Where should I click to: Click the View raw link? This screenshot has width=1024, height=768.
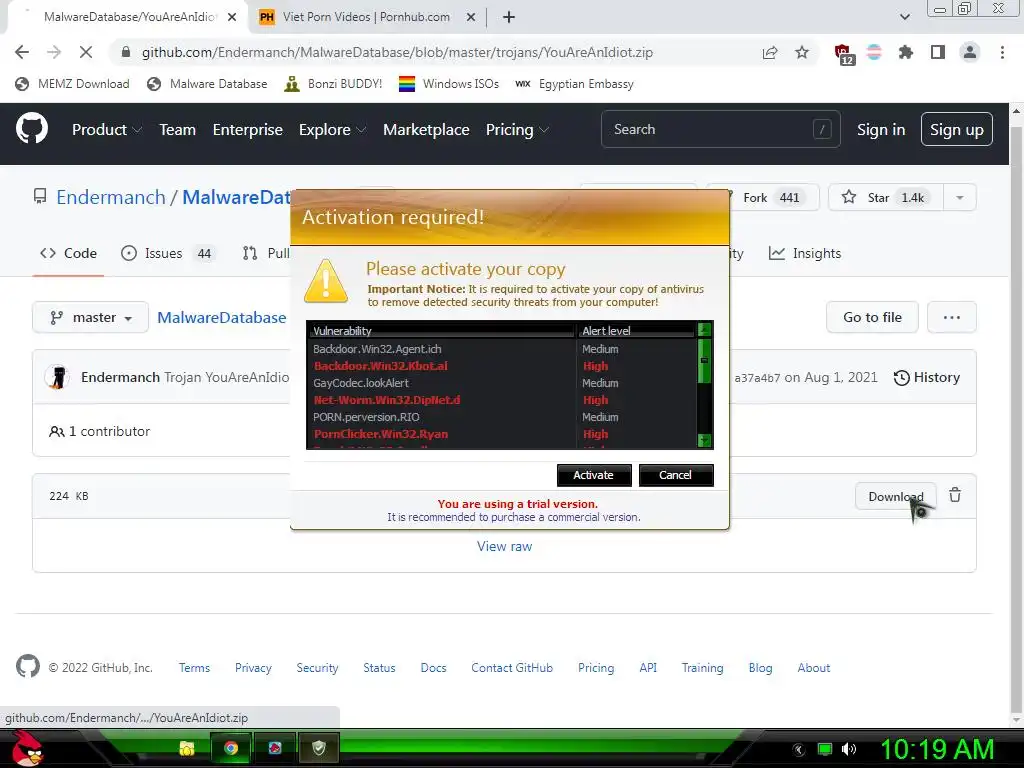(504, 546)
